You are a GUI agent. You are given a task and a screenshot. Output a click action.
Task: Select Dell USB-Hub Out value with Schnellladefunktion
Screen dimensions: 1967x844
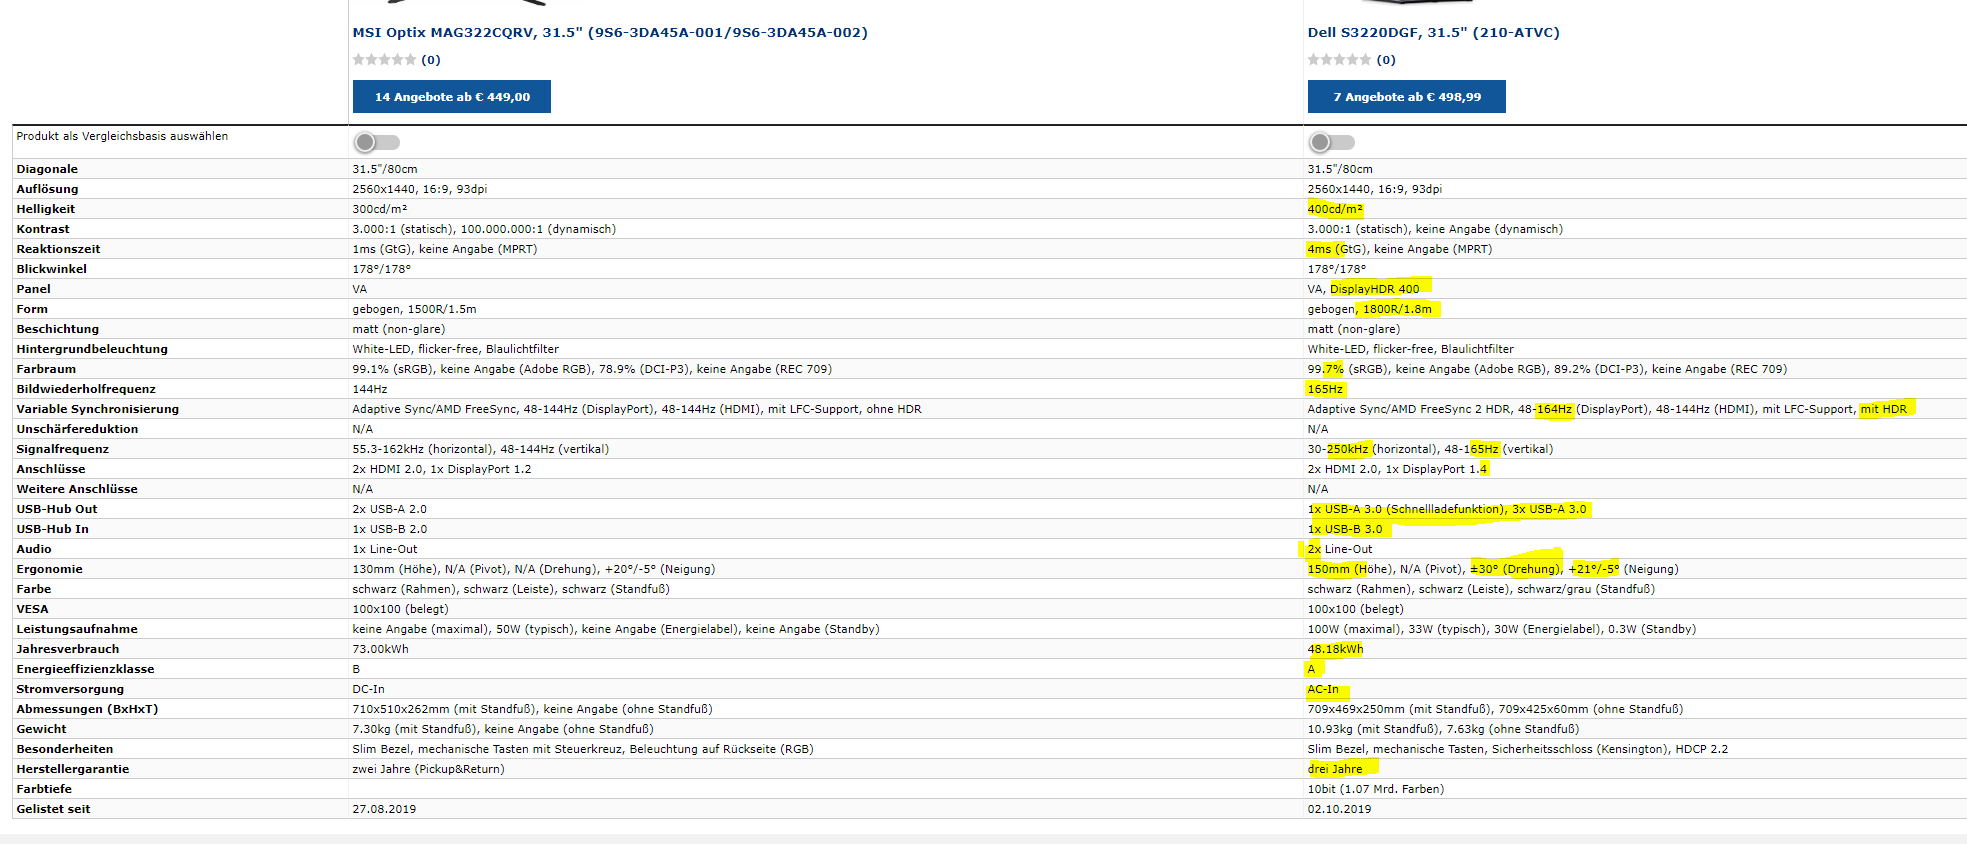(1447, 509)
